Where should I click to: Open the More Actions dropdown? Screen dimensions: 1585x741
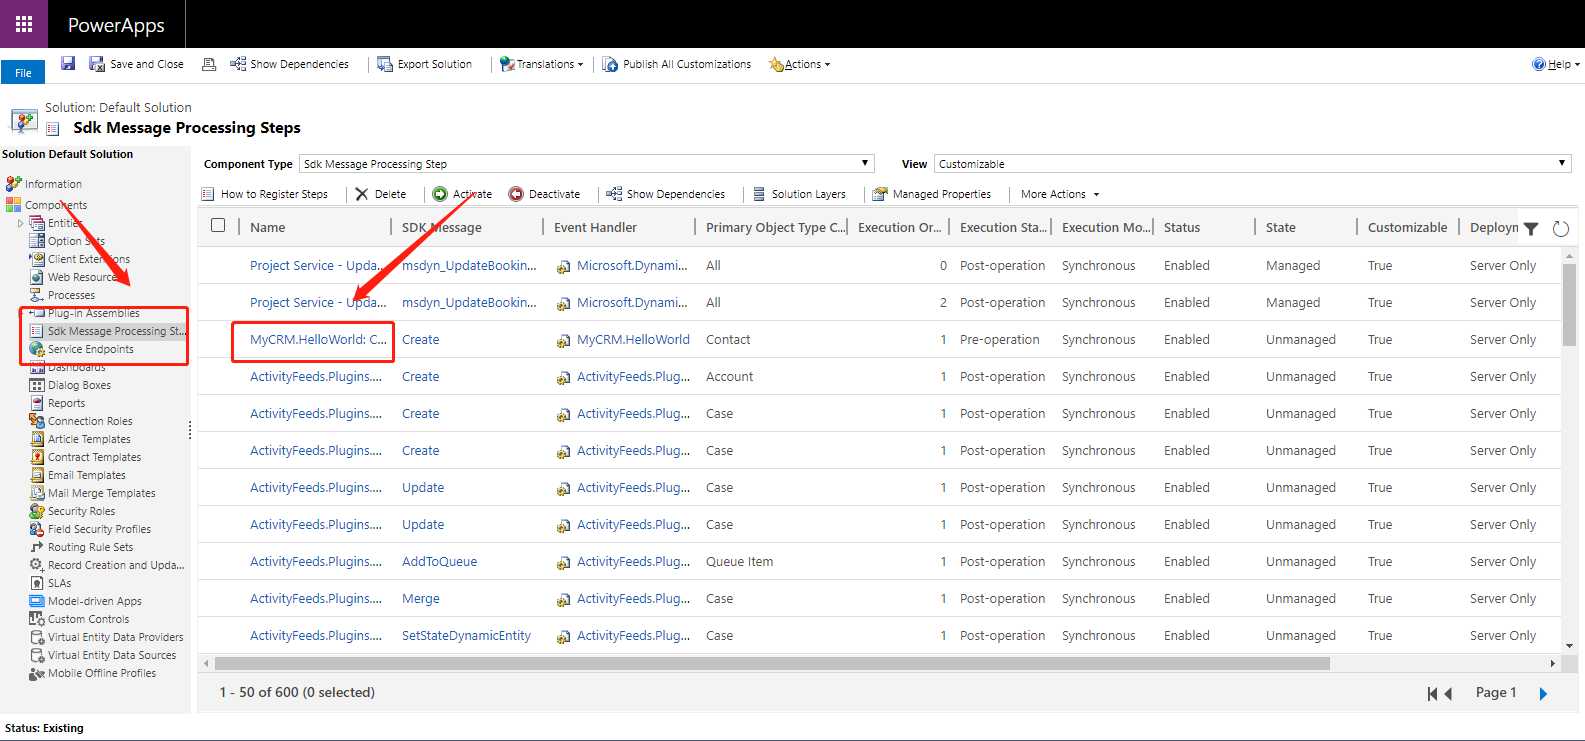point(1060,194)
